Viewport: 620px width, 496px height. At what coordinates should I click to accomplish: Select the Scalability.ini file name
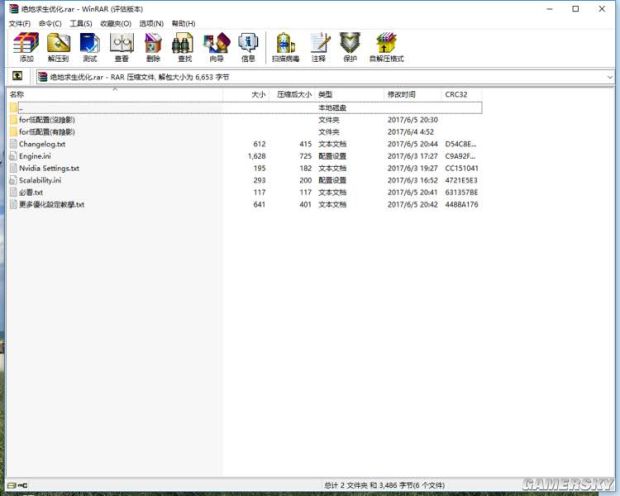point(40,180)
